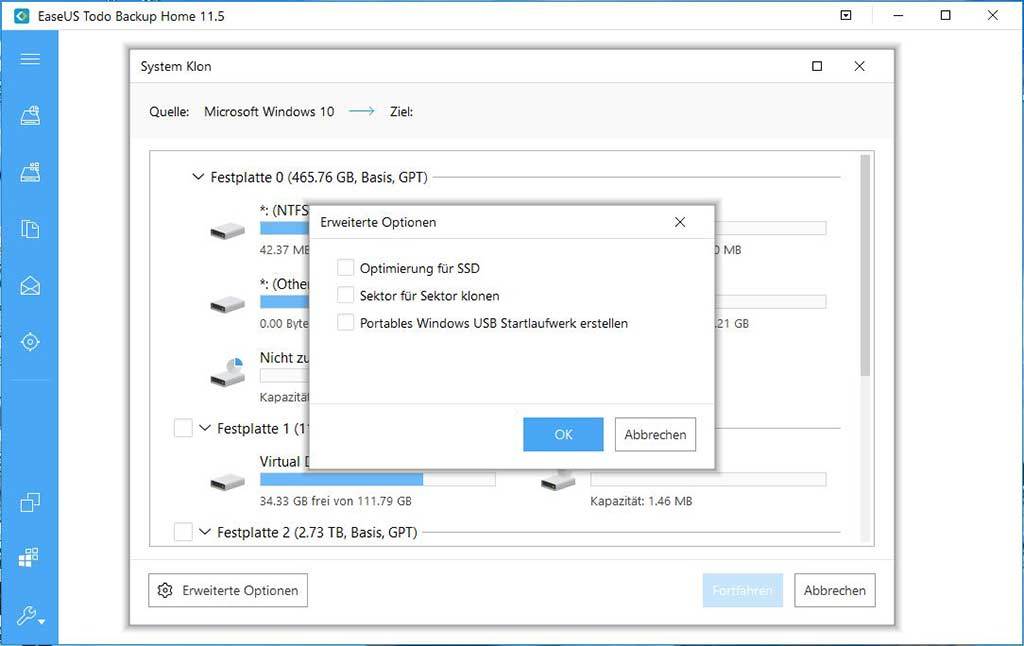This screenshot has width=1024, height=646.
Task: Click the Disk/Partition Backup sidebar icon
Action: point(30,116)
